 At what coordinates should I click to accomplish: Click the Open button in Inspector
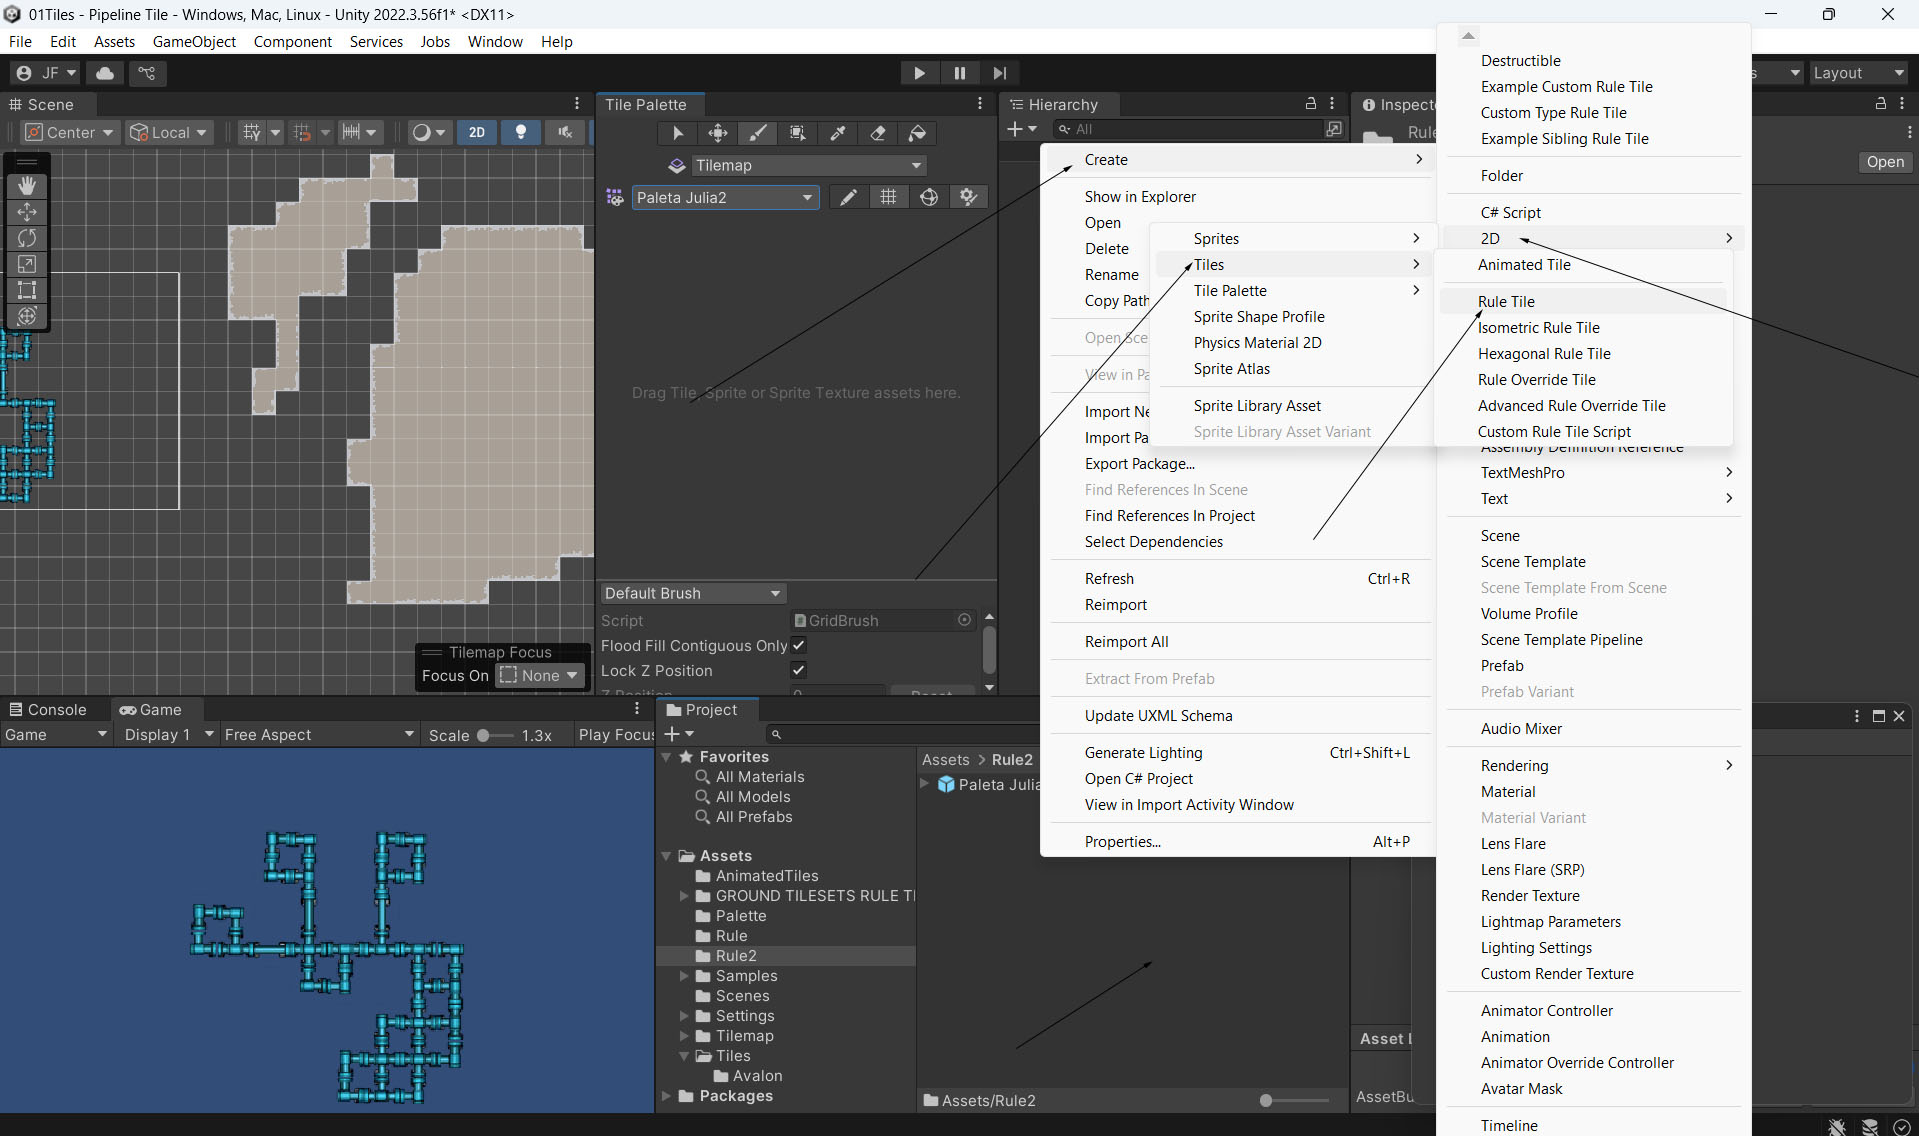coord(1885,162)
